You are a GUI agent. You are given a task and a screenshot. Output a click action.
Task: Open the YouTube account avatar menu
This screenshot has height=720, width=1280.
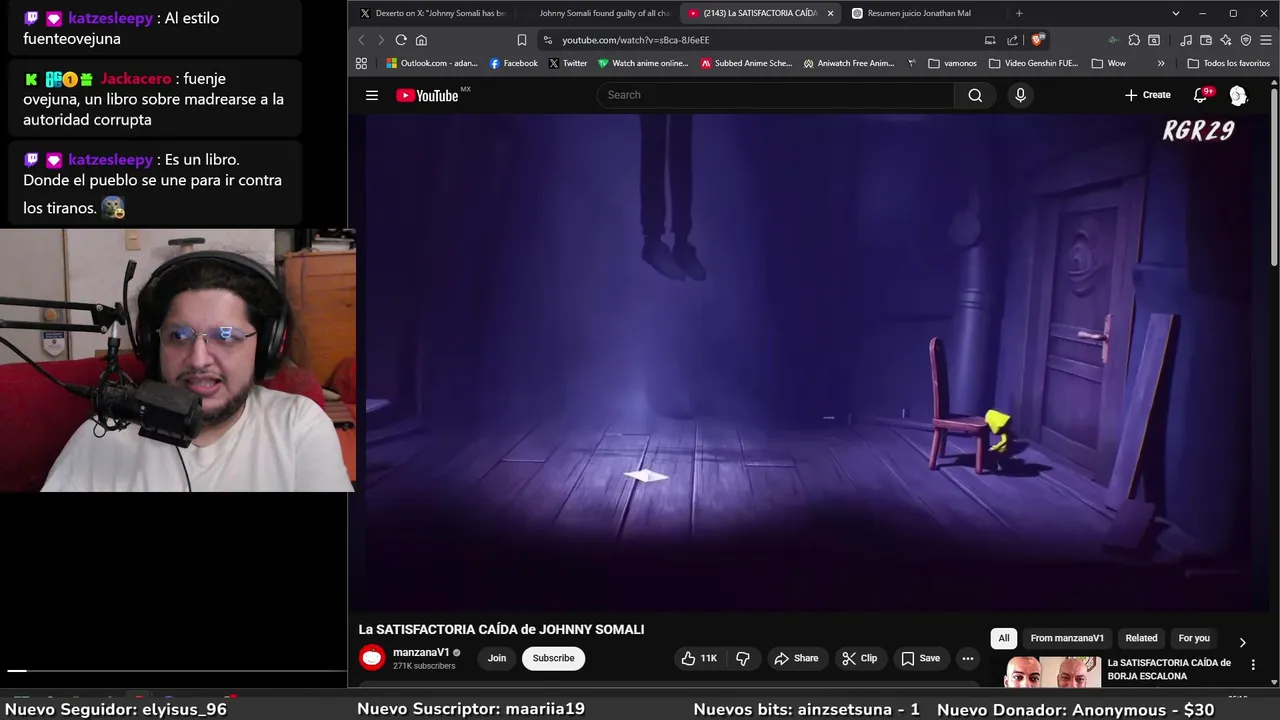(x=1238, y=95)
